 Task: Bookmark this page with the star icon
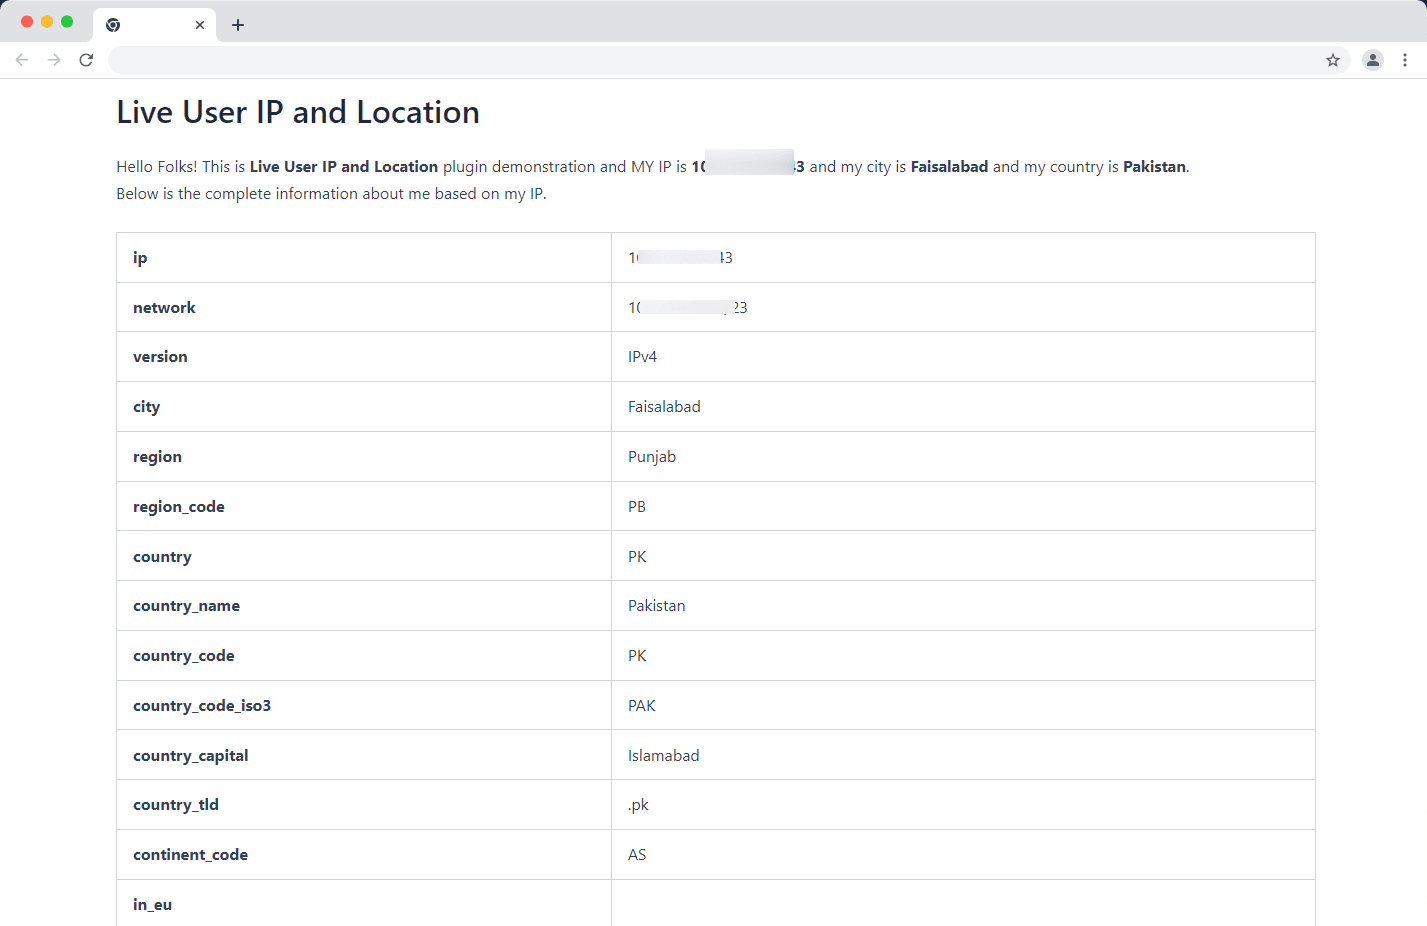tap(1333, 60)
